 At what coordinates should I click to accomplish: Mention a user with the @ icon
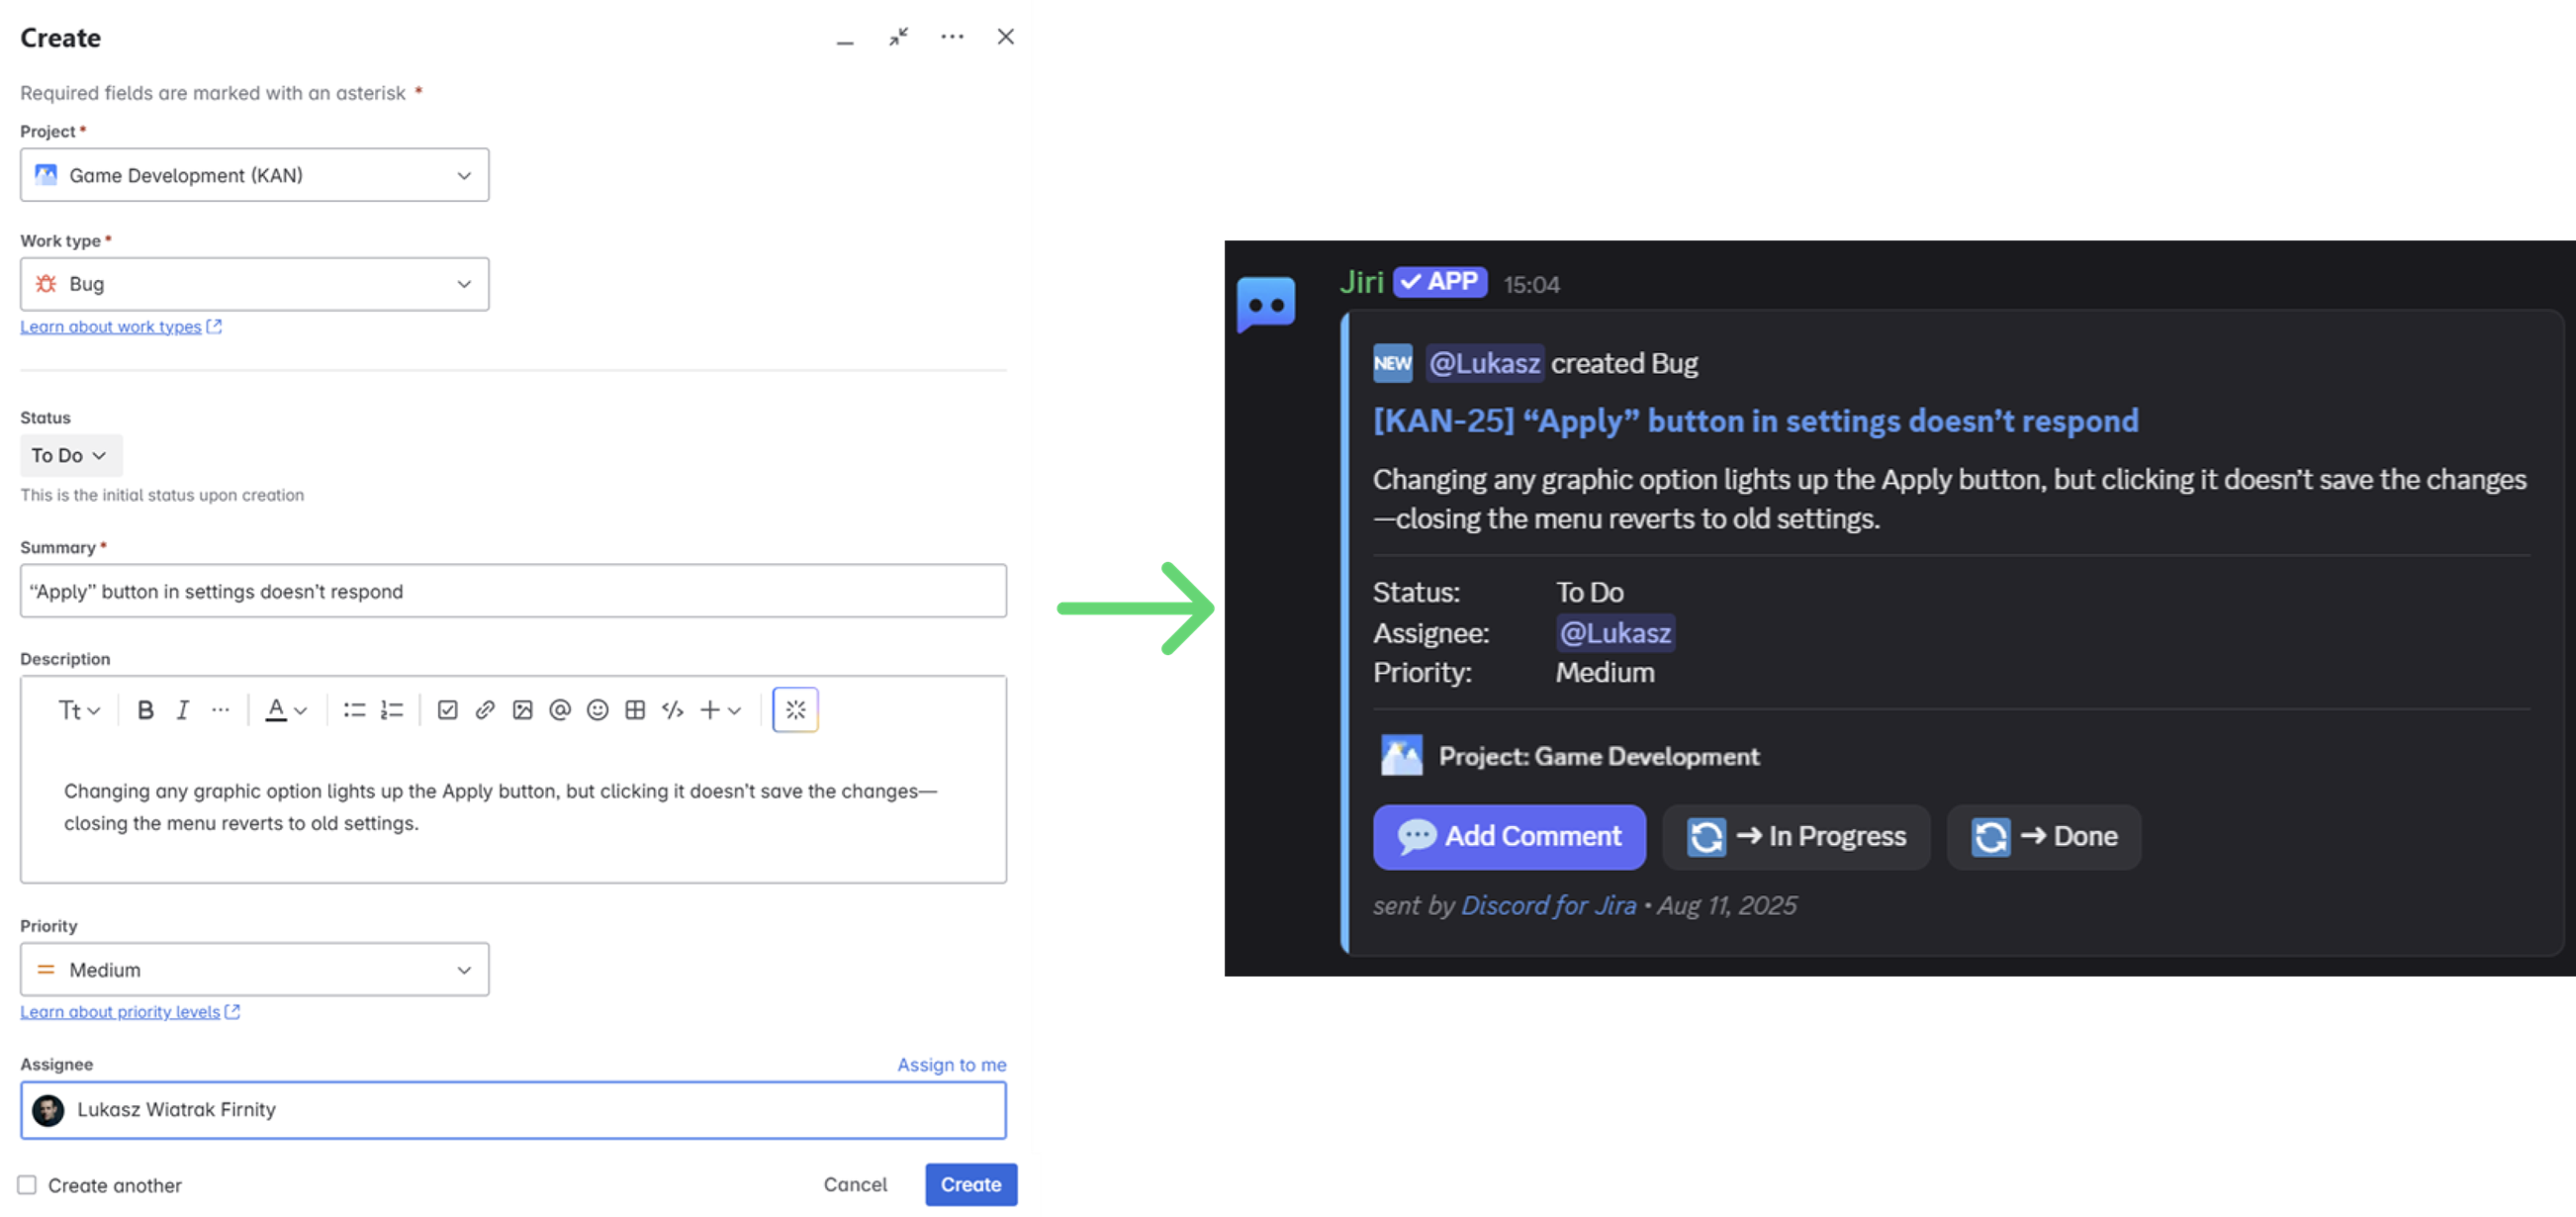click(559, 710)
